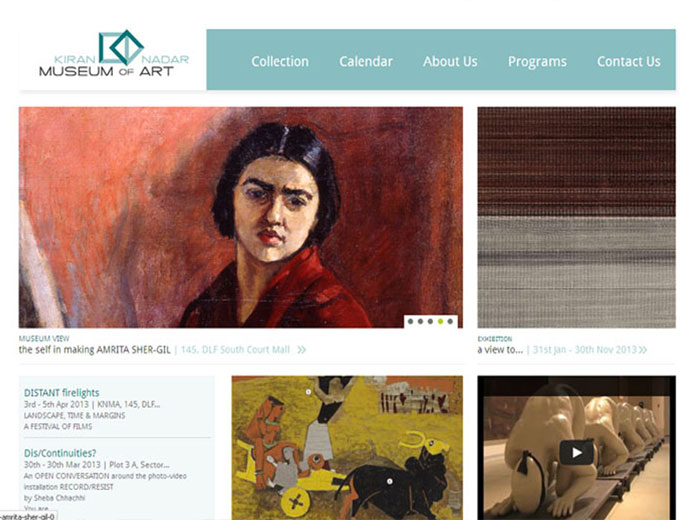Select the third slideshow dot
The image size is (700, 520).
click(x=430, y=321)
